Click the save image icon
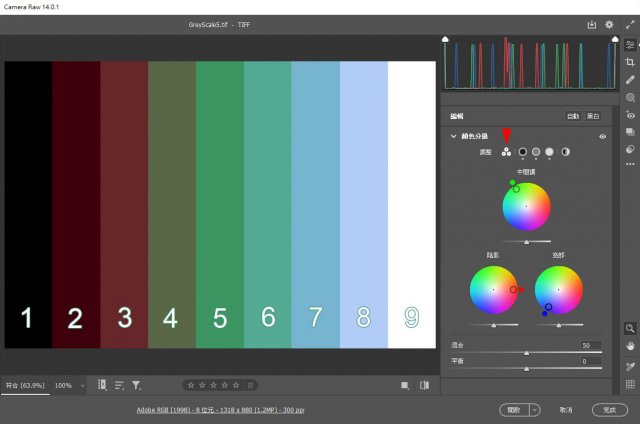 591,24
